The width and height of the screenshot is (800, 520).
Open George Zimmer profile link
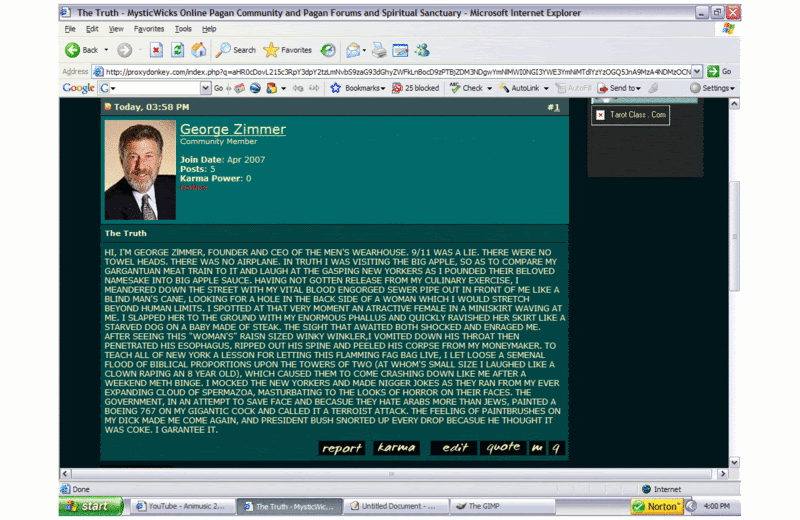click(x=233, y=130)
